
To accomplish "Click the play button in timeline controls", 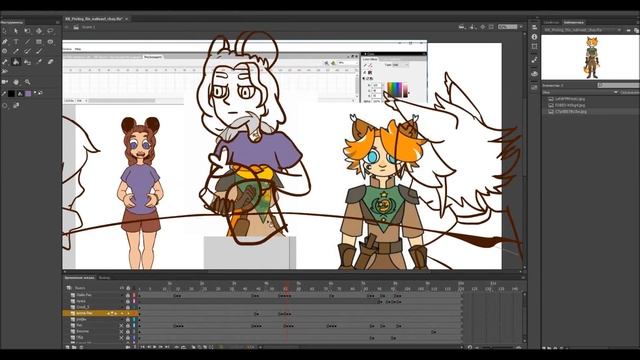I will pos(155,347).
